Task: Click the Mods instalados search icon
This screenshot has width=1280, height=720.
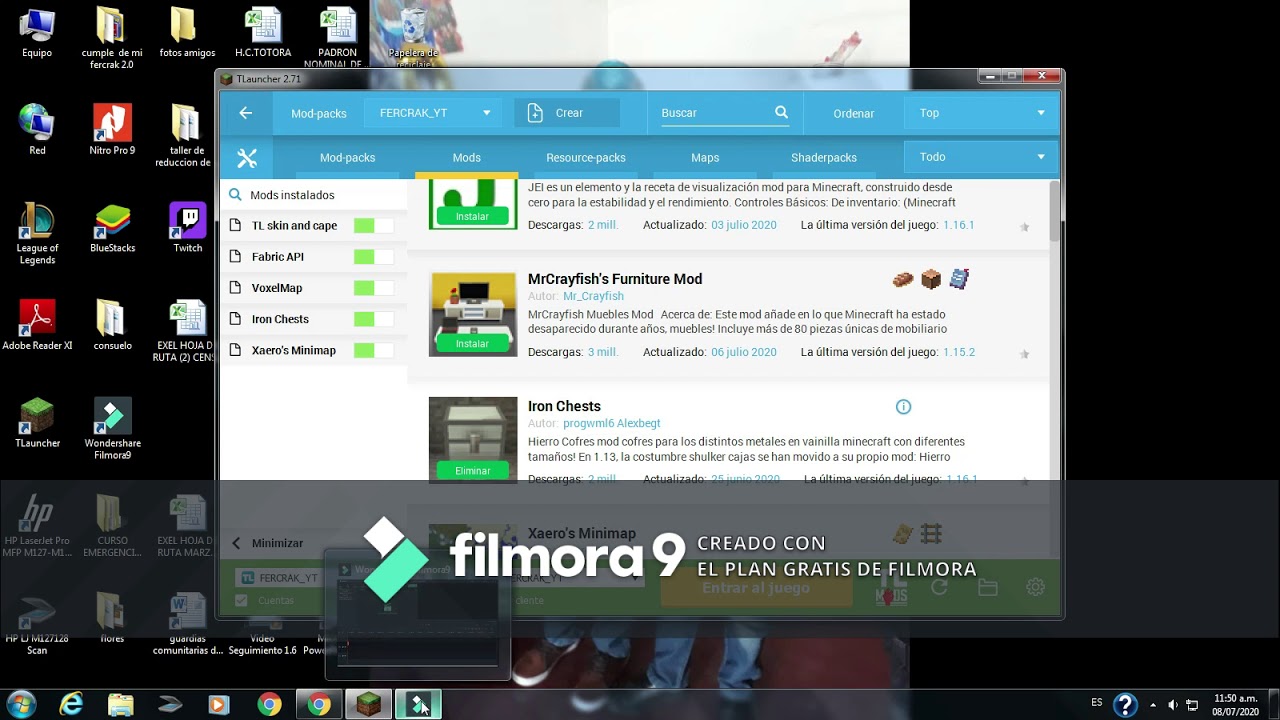Action: [236, 195]
